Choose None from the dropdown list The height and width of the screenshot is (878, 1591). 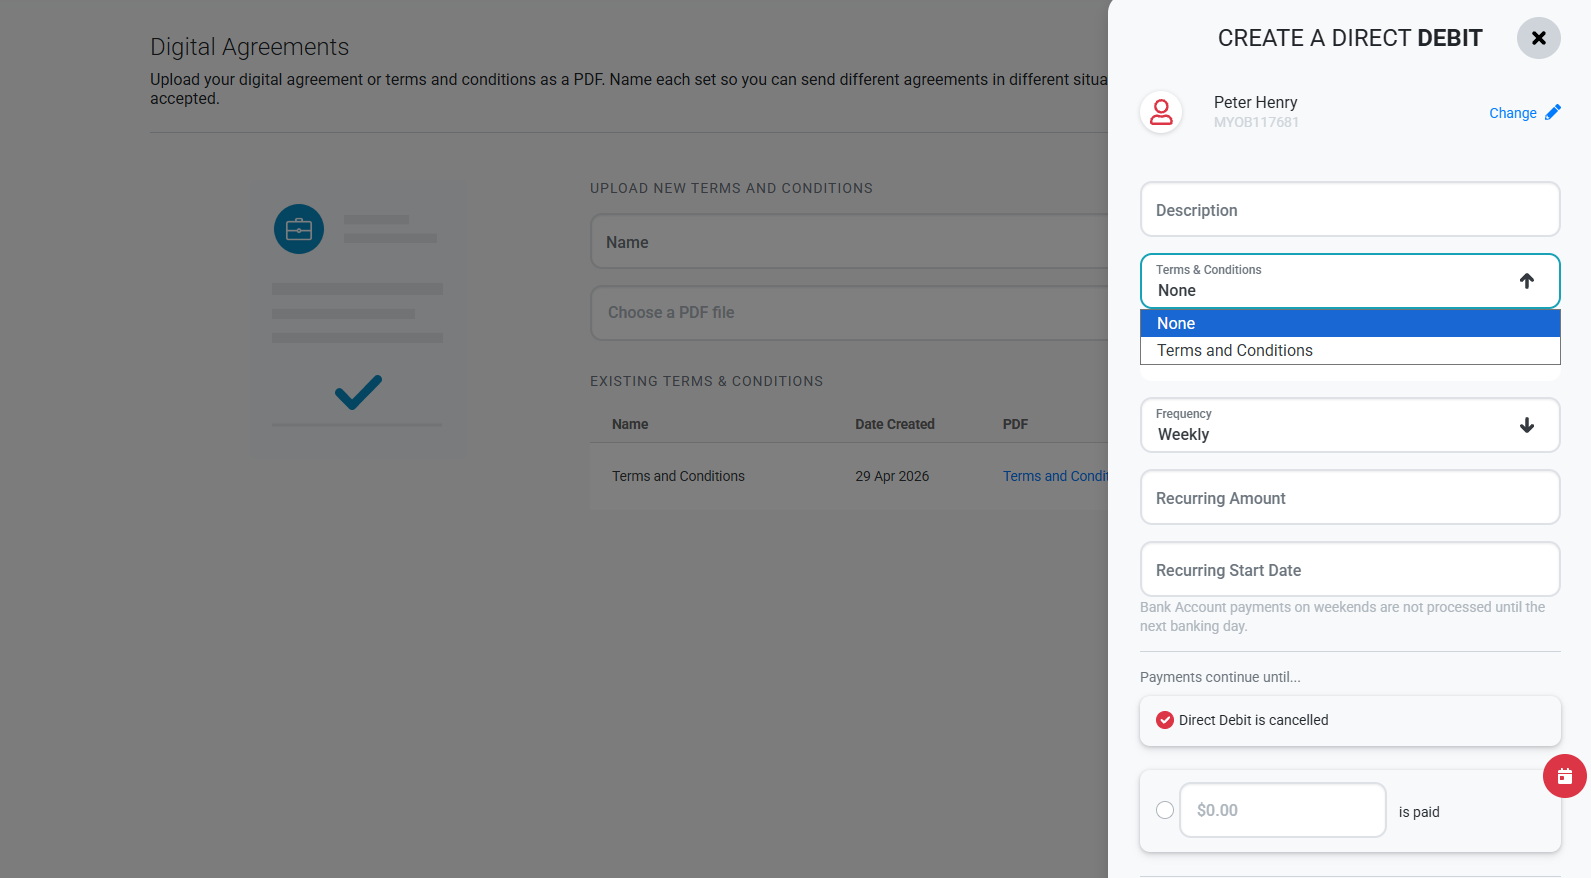pos(1349,323)
